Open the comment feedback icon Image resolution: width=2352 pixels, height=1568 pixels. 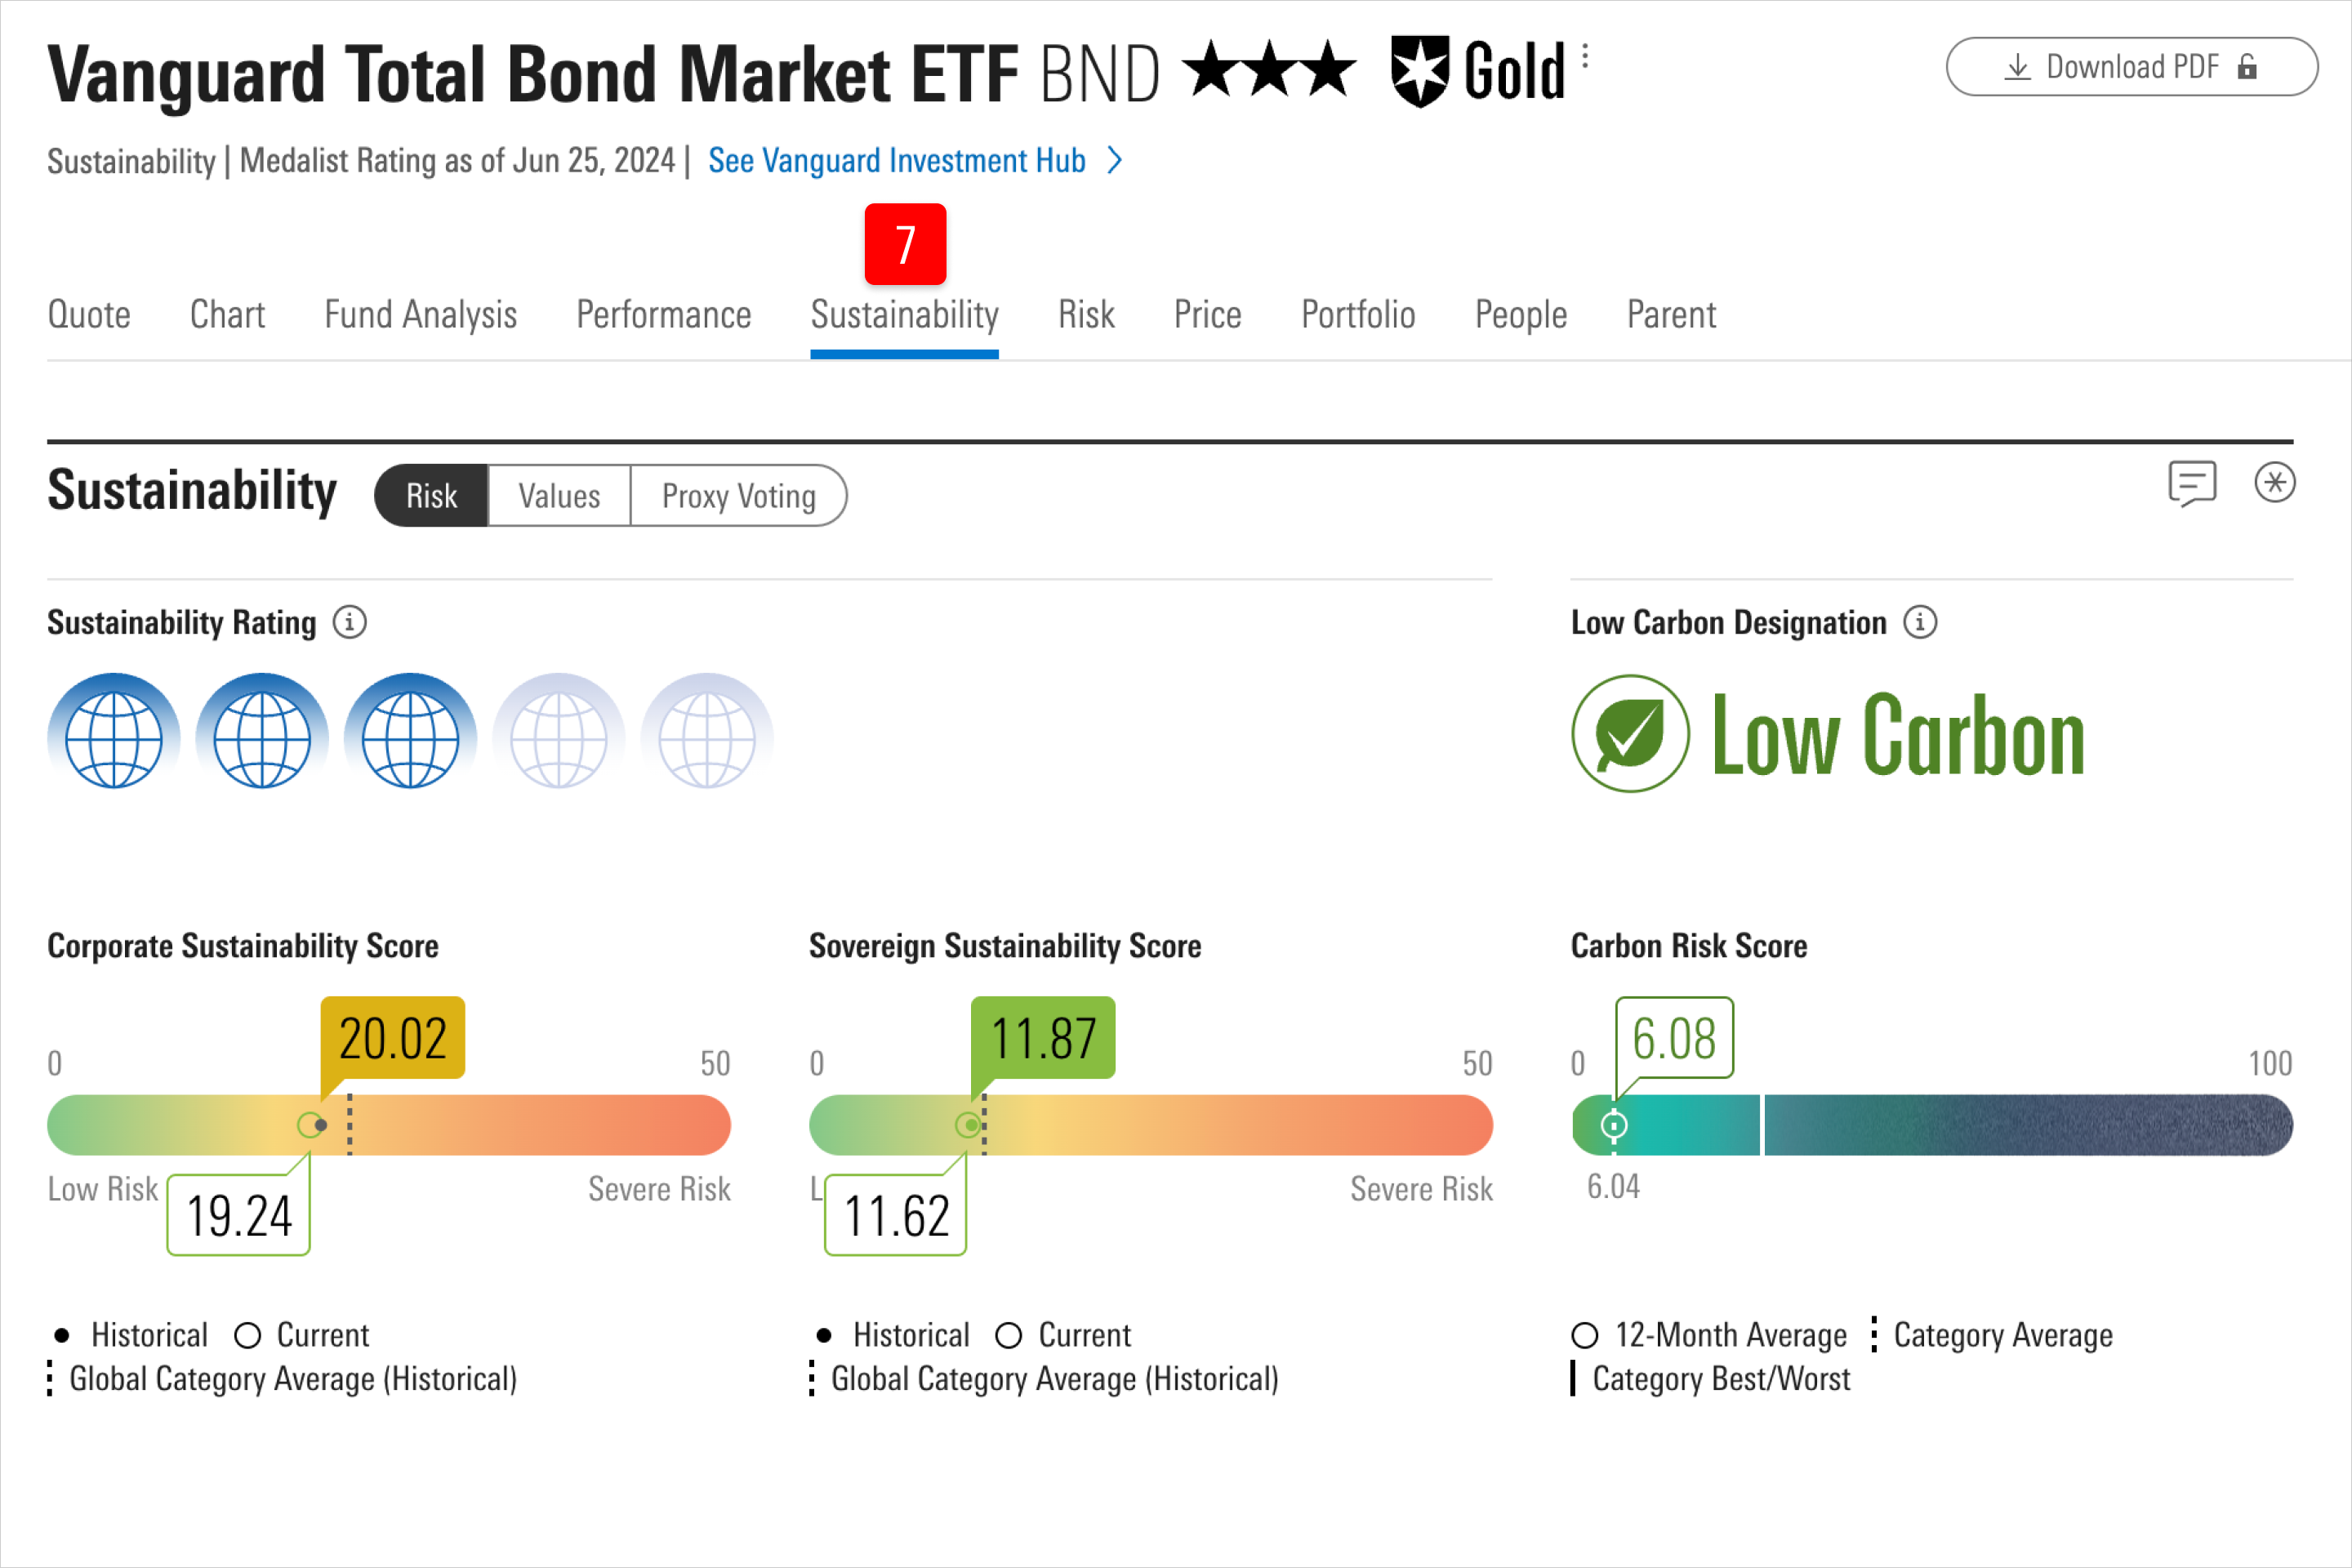coord(2192,484)
